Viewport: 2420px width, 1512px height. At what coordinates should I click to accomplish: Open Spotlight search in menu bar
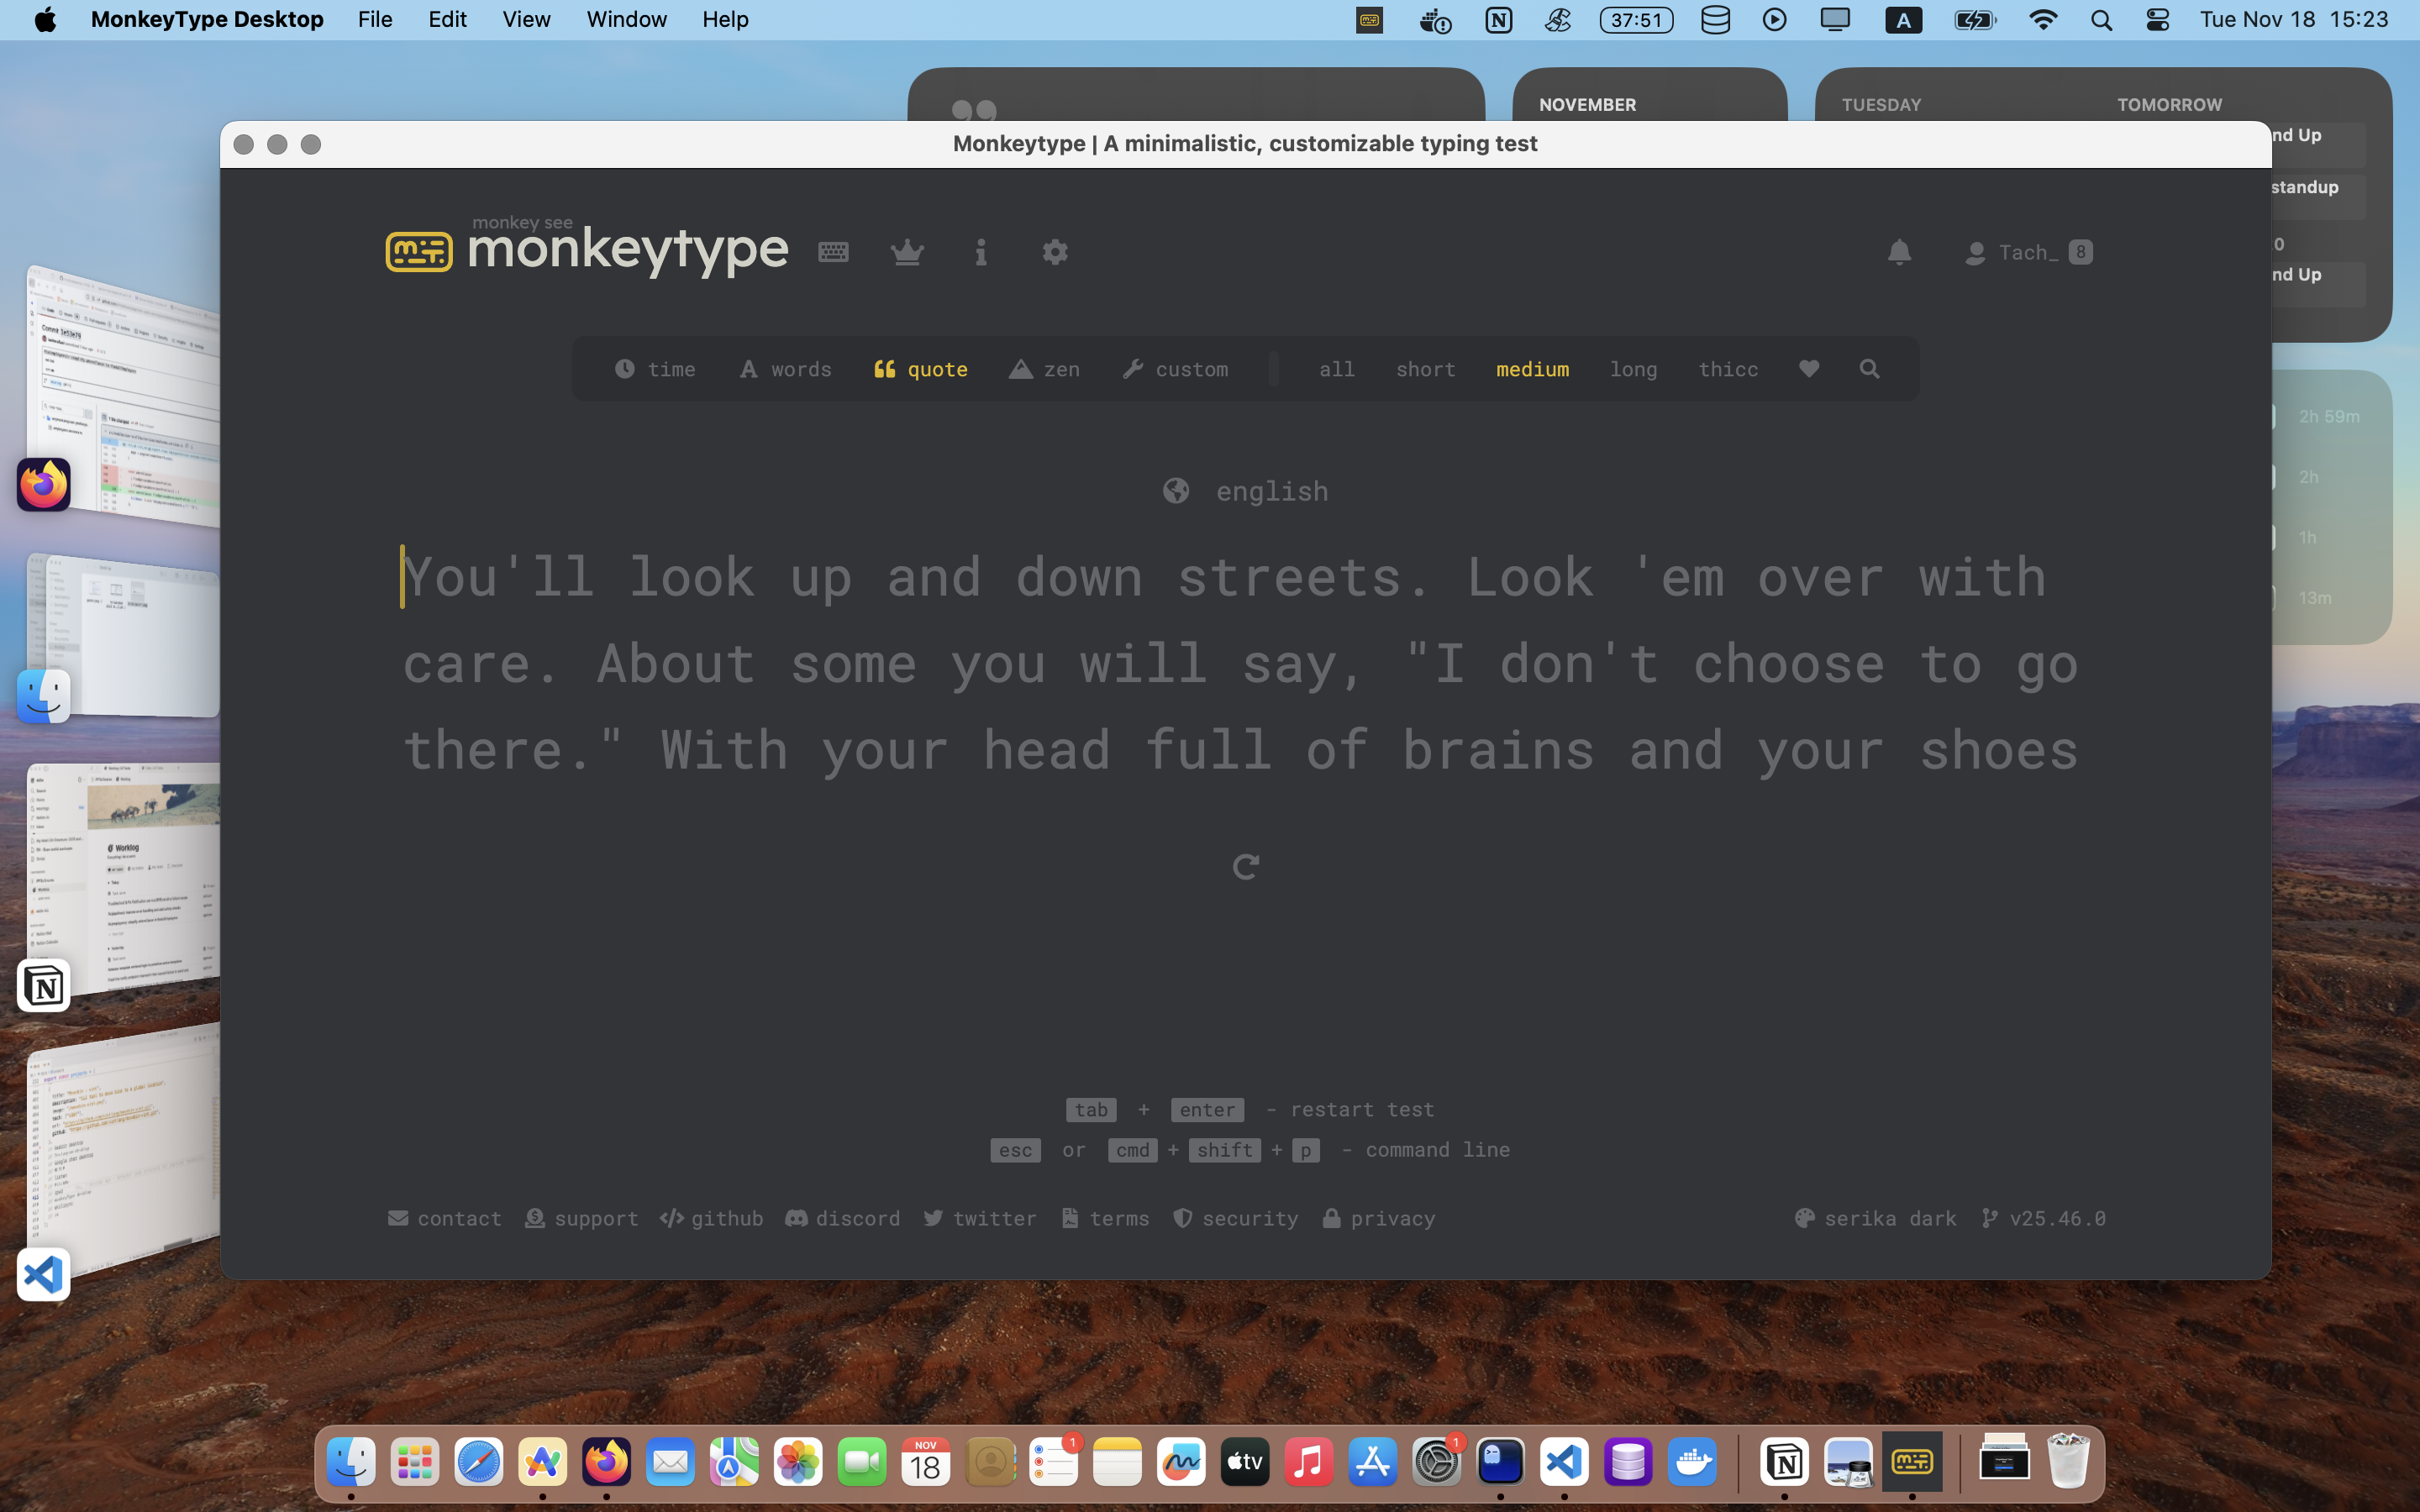2101,19
